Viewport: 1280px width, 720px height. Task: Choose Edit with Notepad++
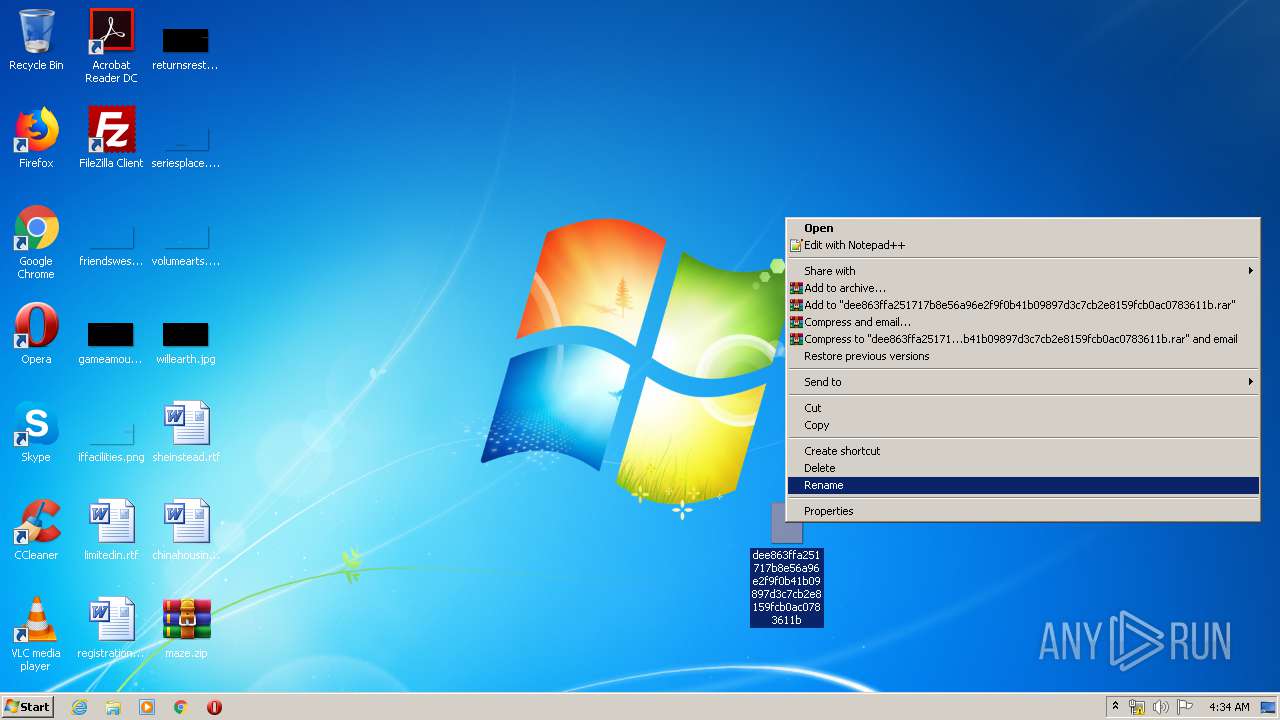tap(1023, 245)
